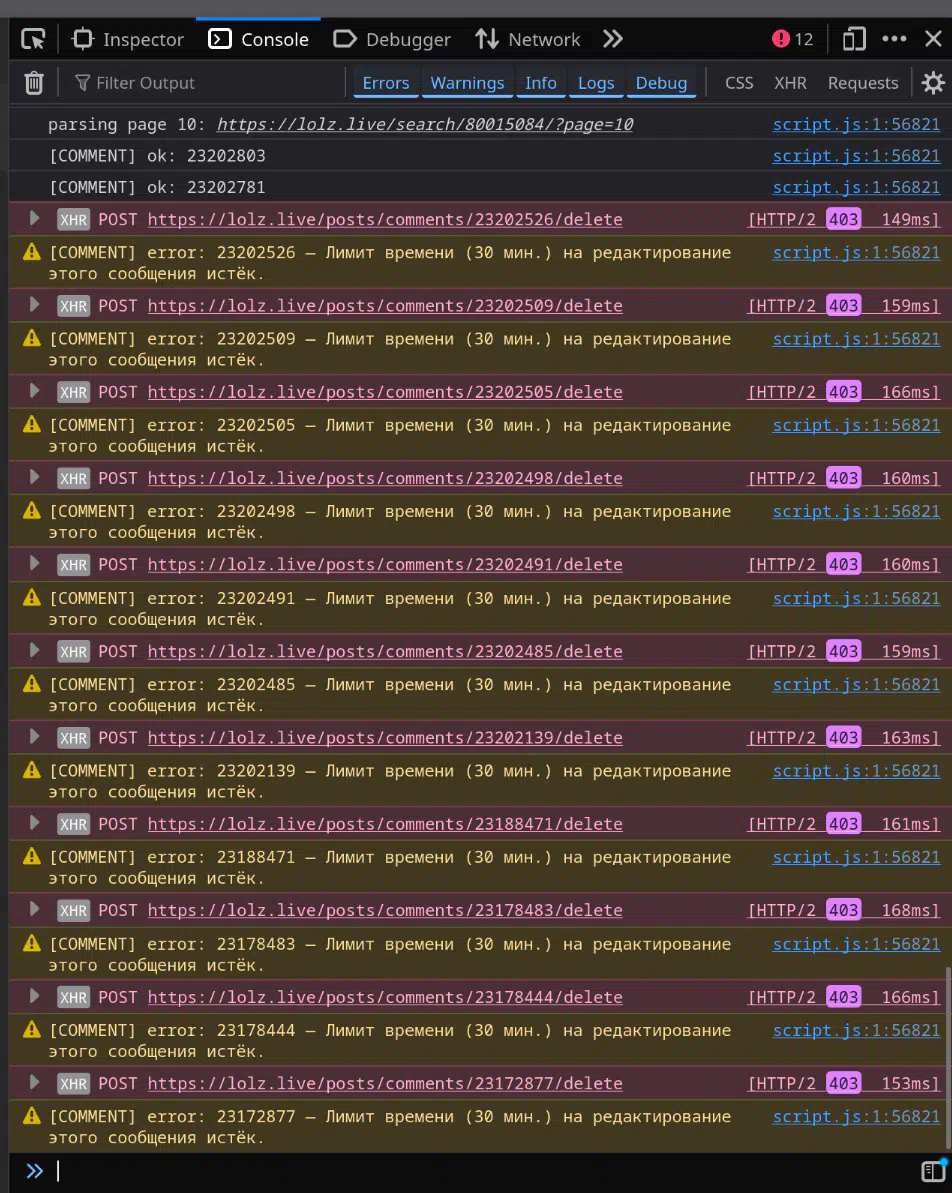Show more tools via double chevron

coord(613,39)
